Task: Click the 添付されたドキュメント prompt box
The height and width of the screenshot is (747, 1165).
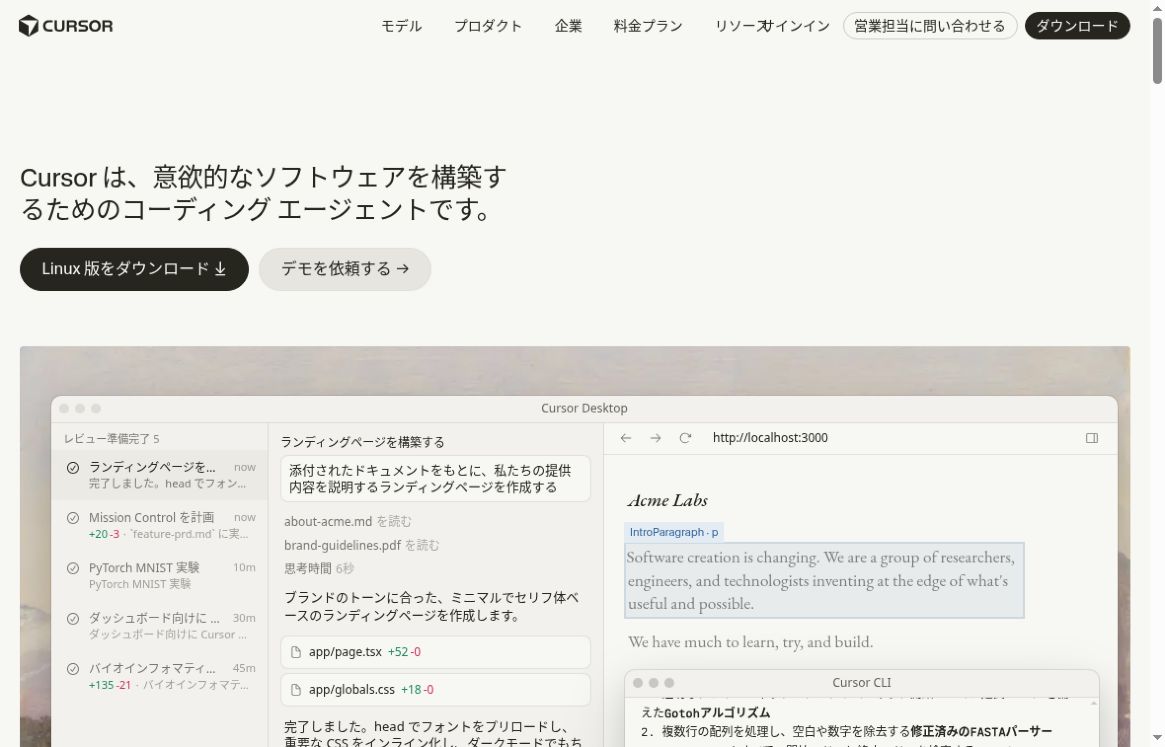Action: (435, 479)
